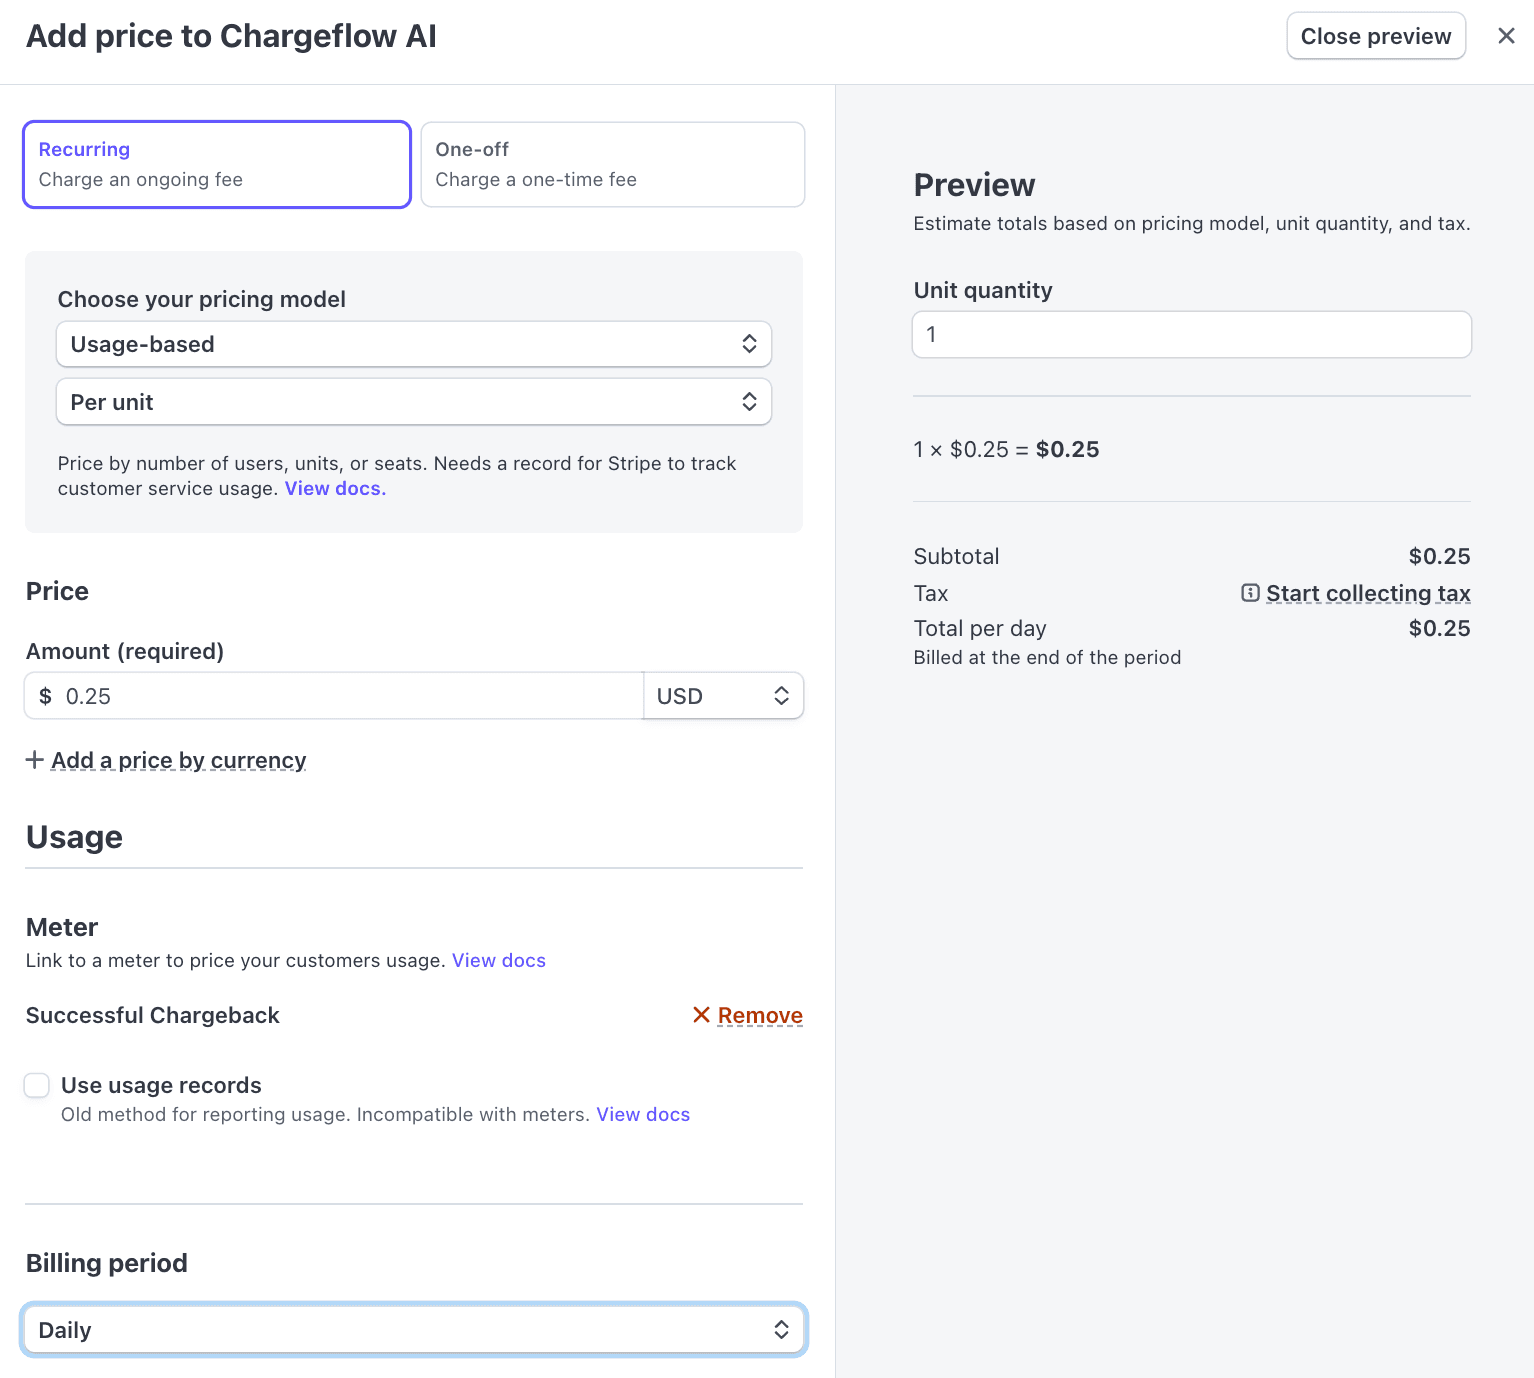Open View docs link for usage records
The height and width of the screenshot is (1378, 1534).
point(643,1114)
